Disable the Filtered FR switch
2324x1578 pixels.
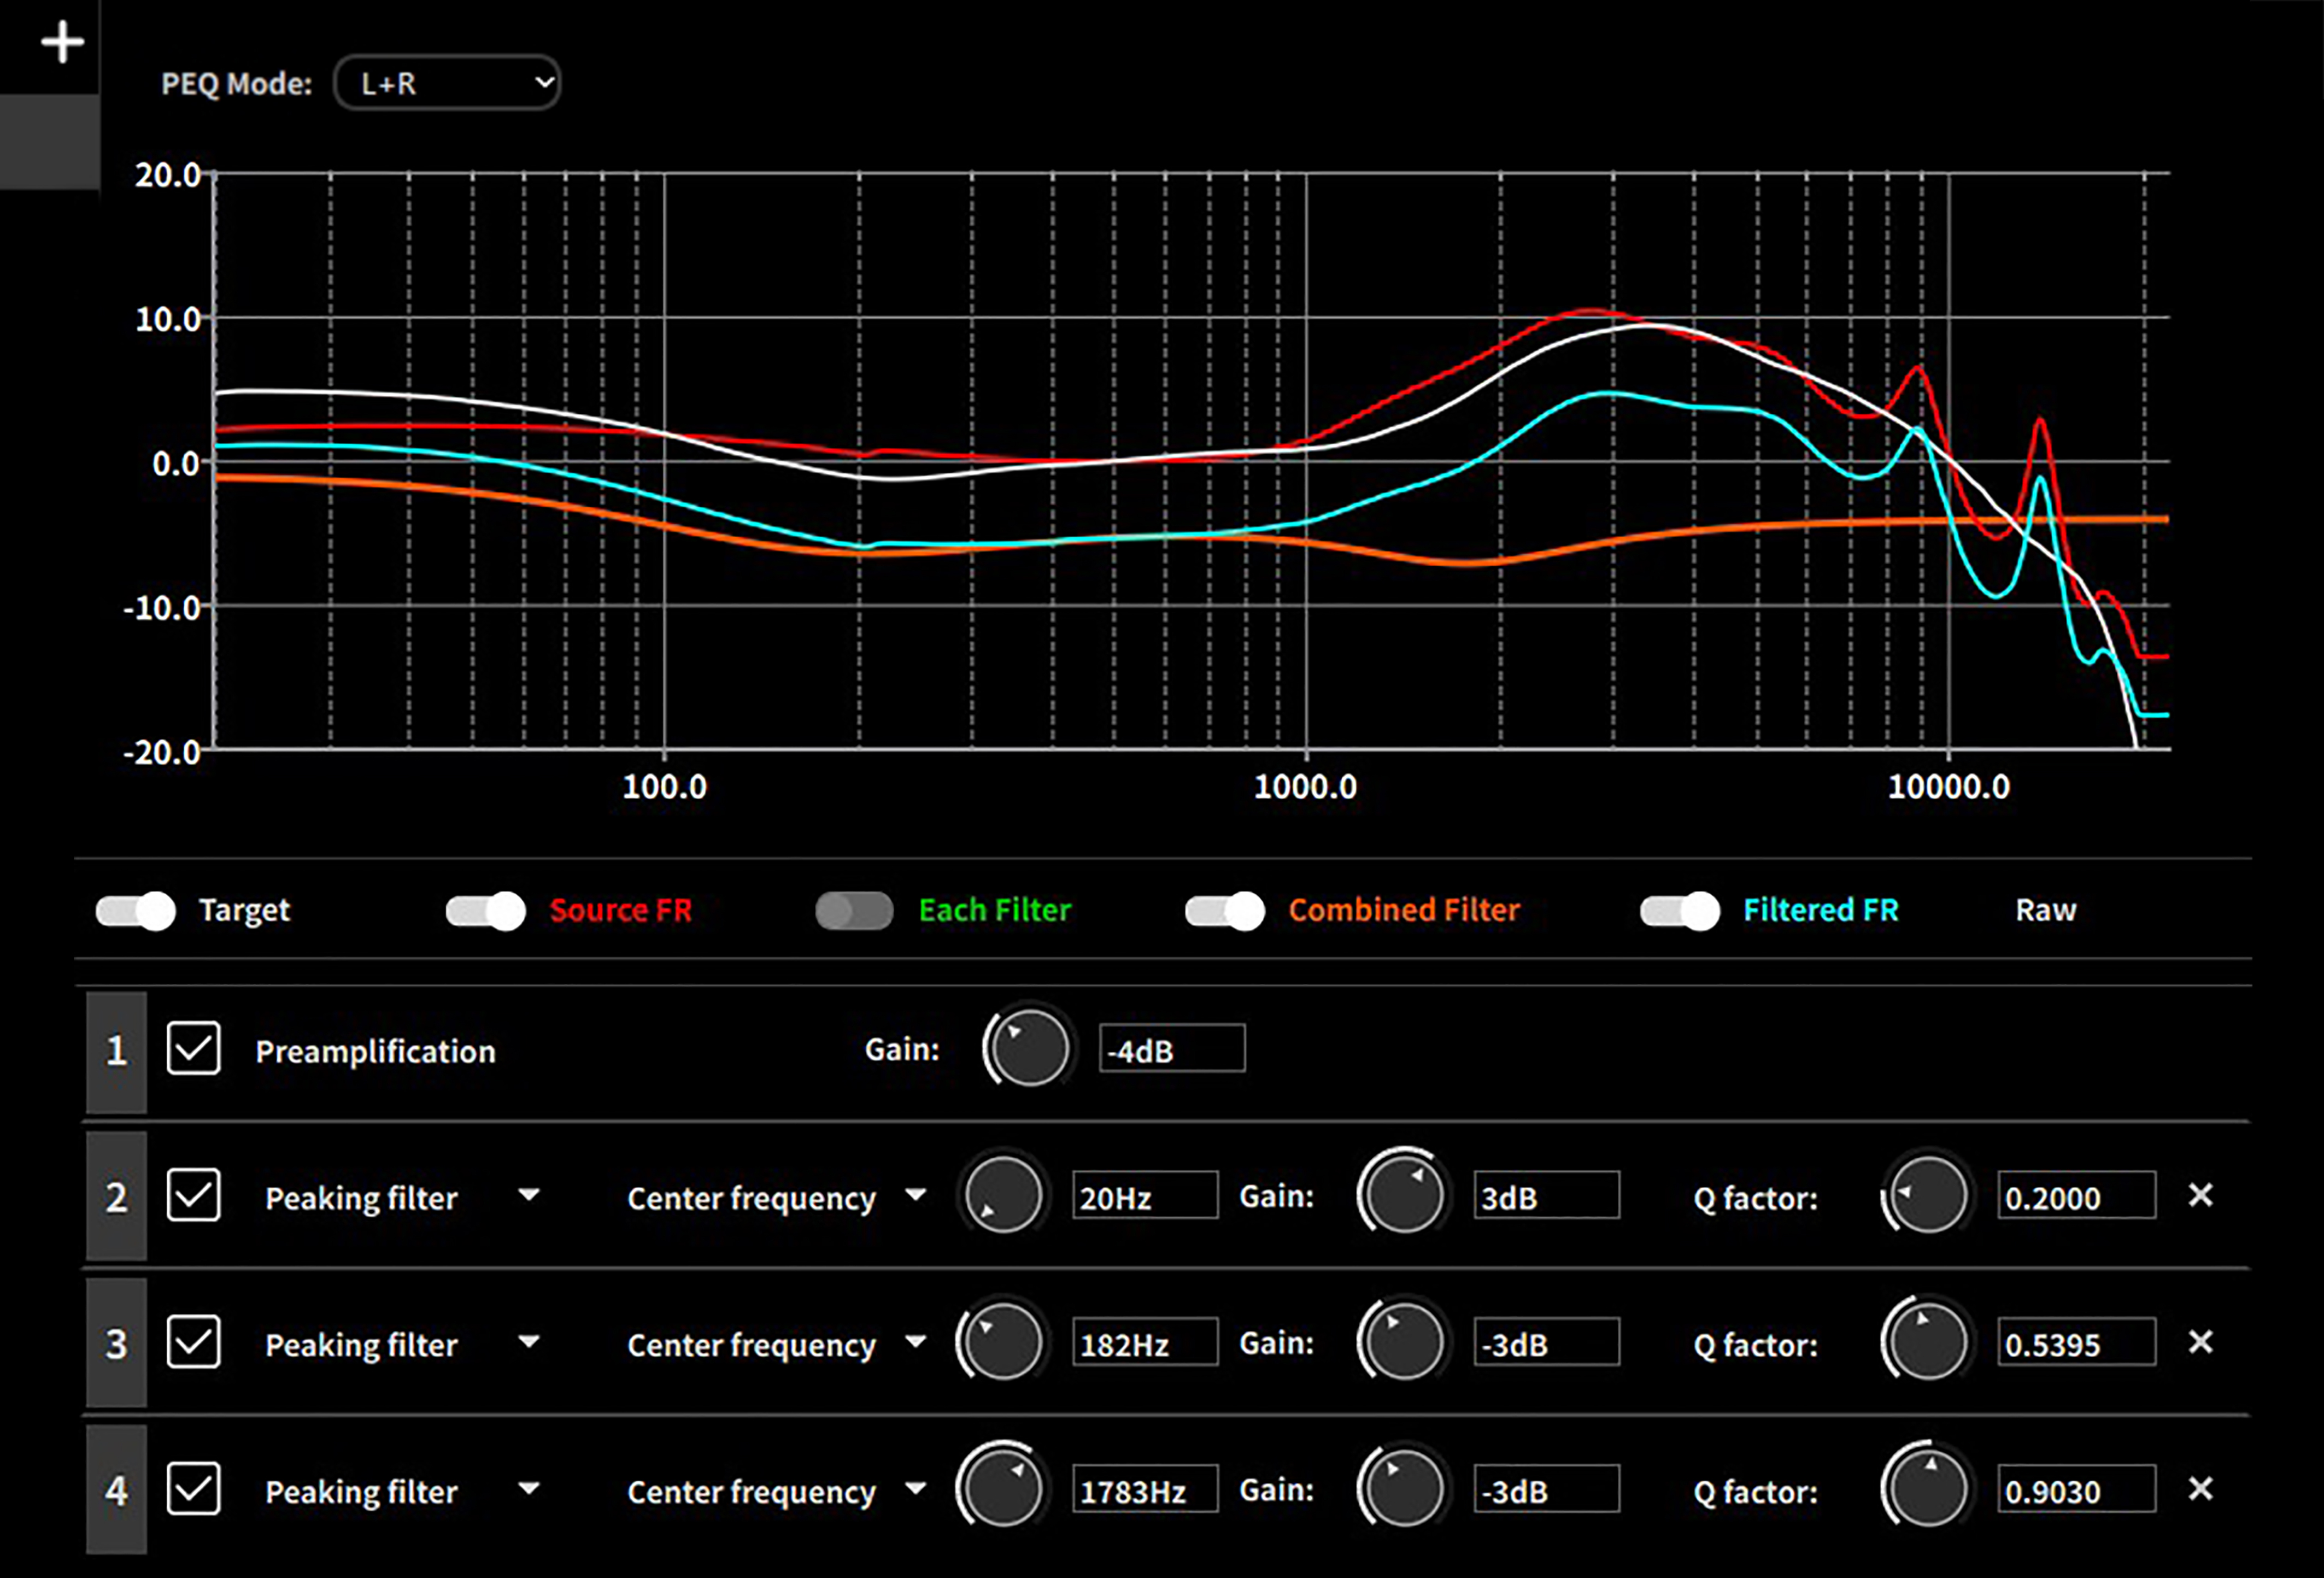click(1680, 910)
